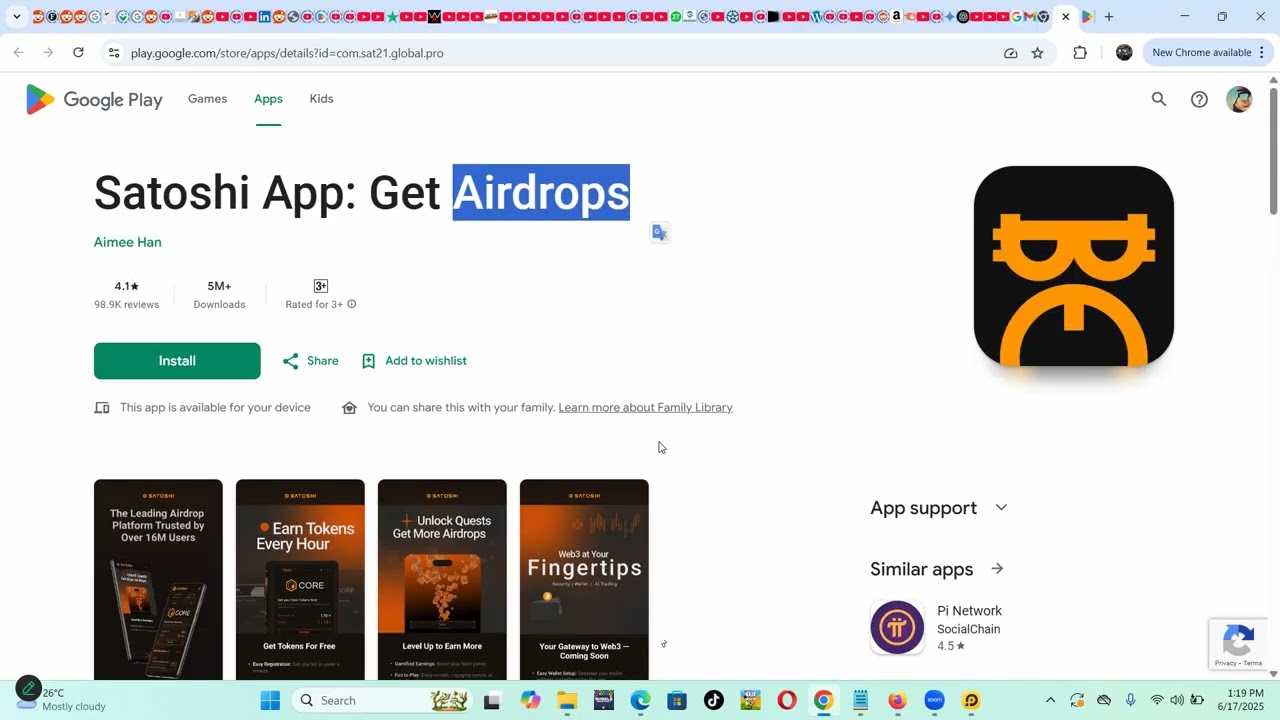This screenshot has width=1280, height=720.
Task: Click the 4.1 star rating text
Action: click(127, 286)
